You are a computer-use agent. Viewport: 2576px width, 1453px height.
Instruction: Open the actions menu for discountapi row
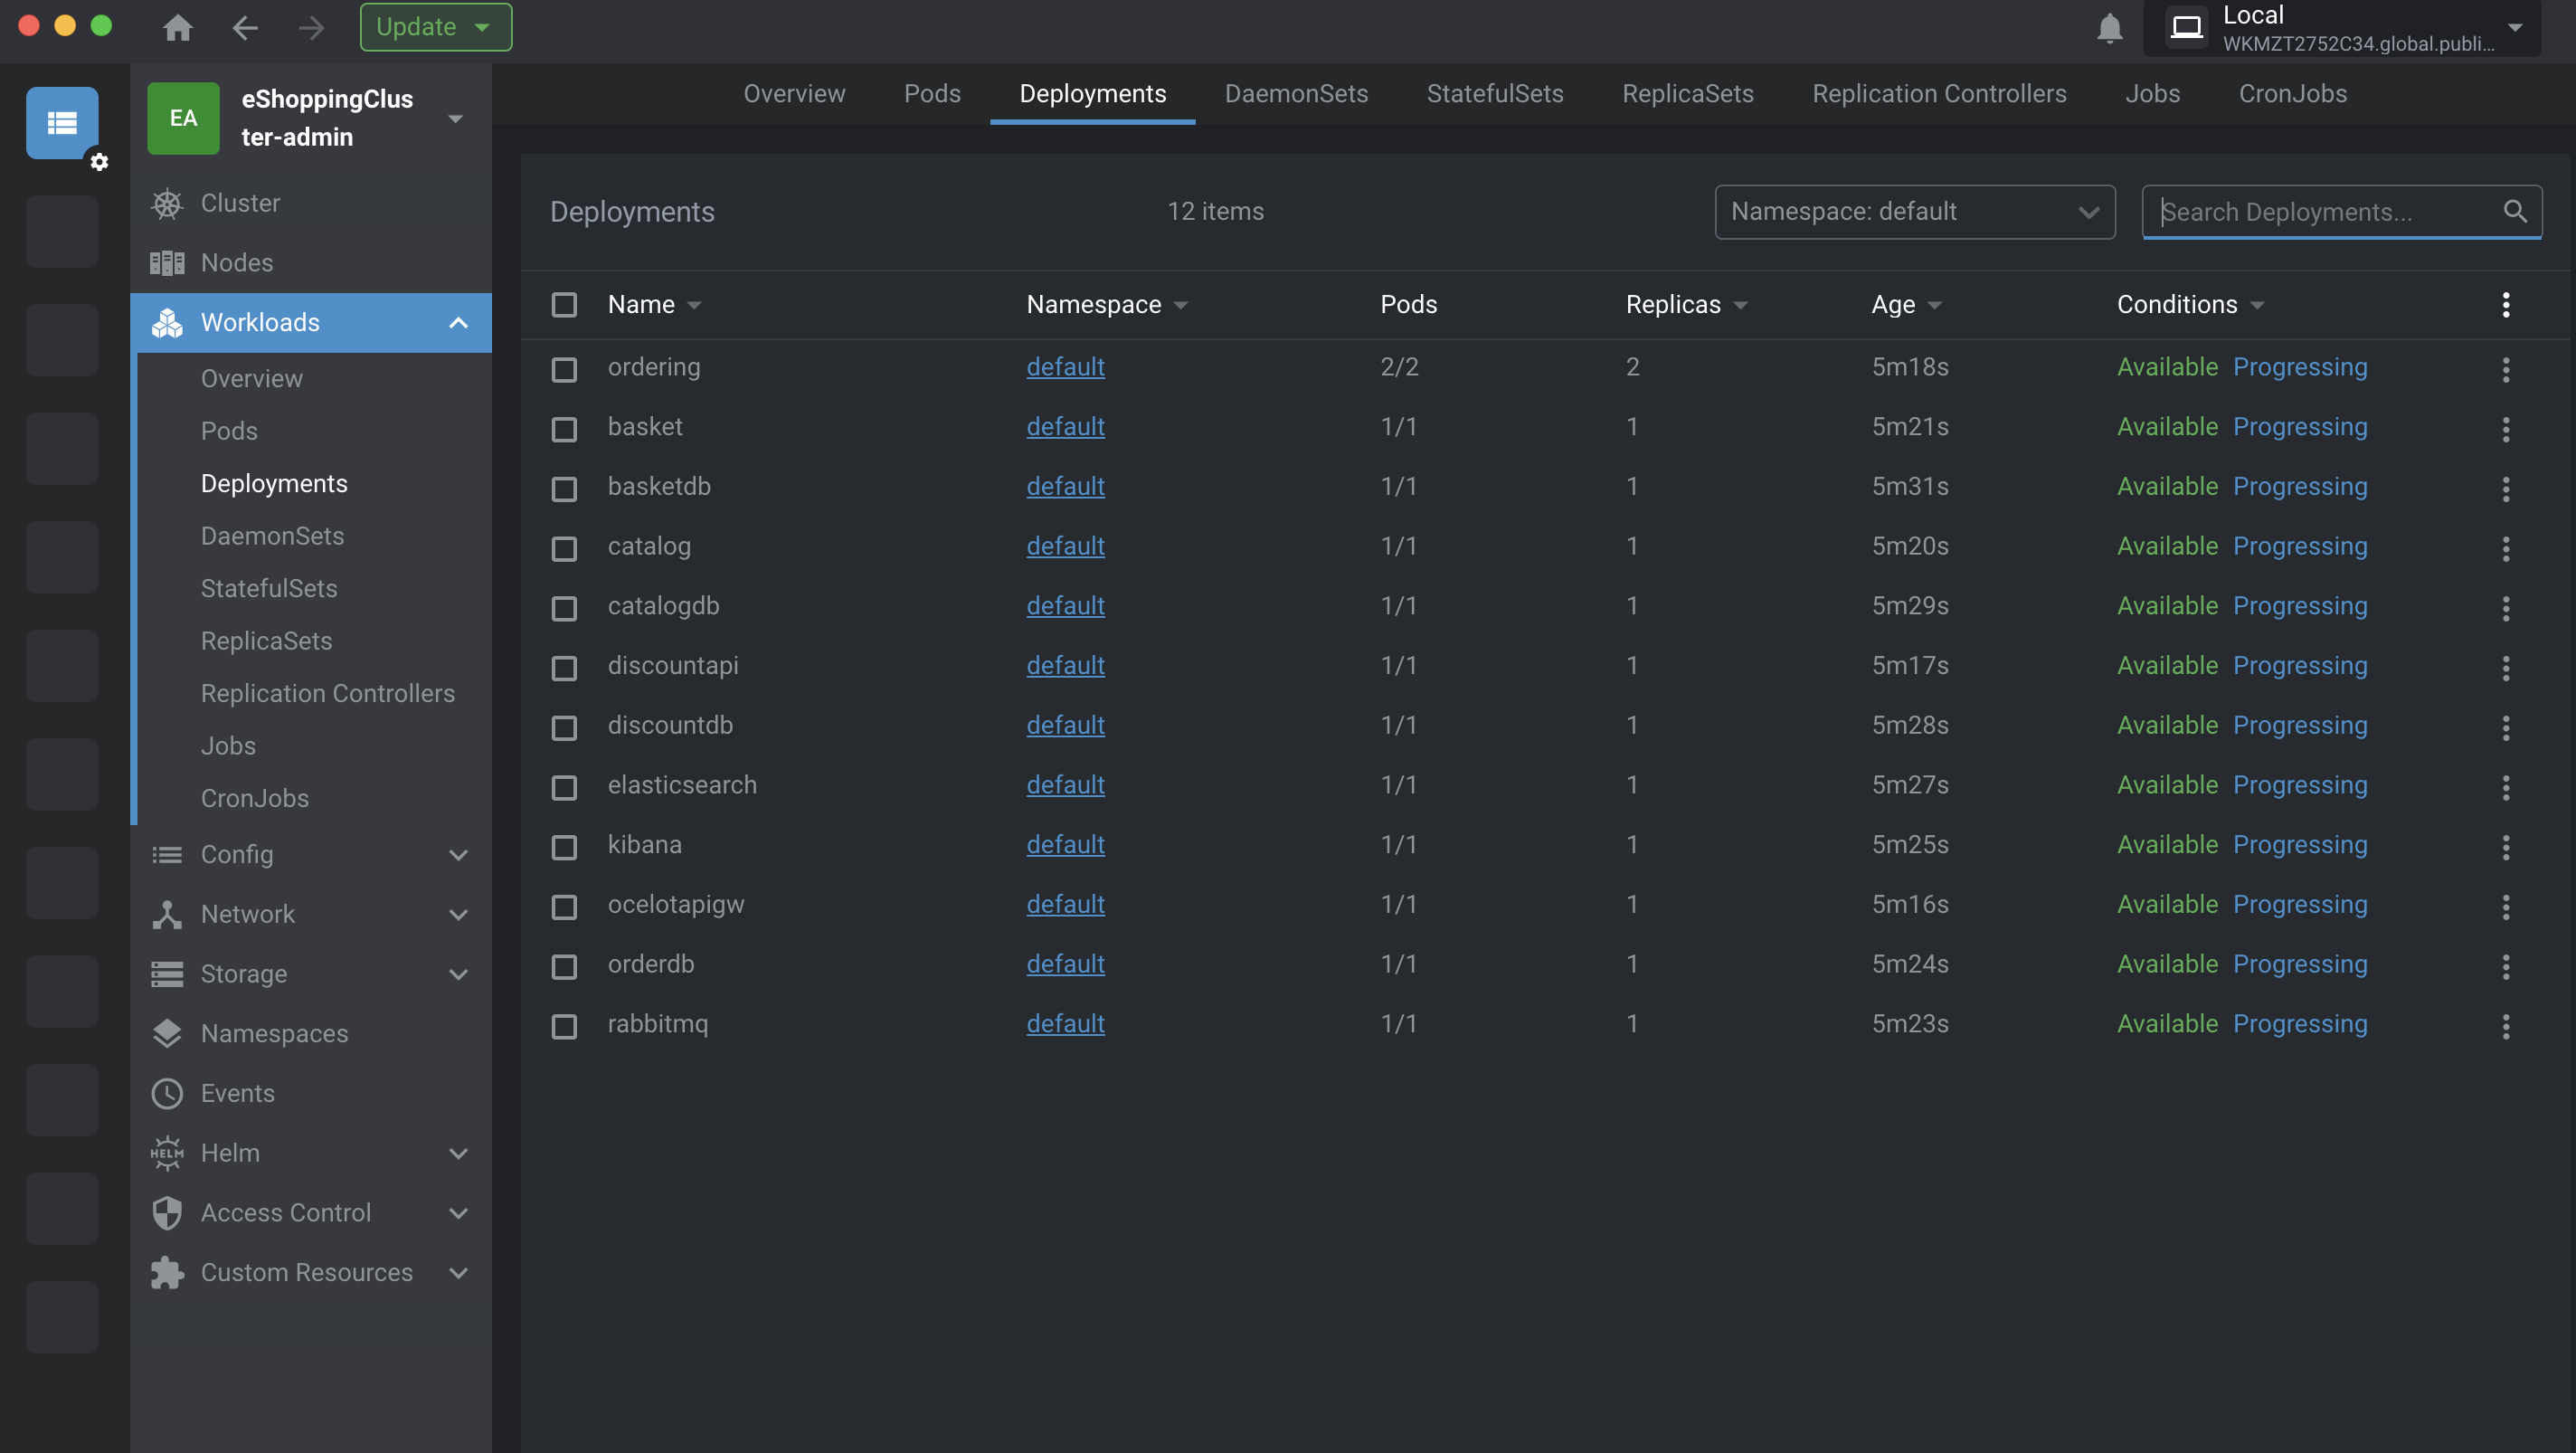coord(2505,668)
